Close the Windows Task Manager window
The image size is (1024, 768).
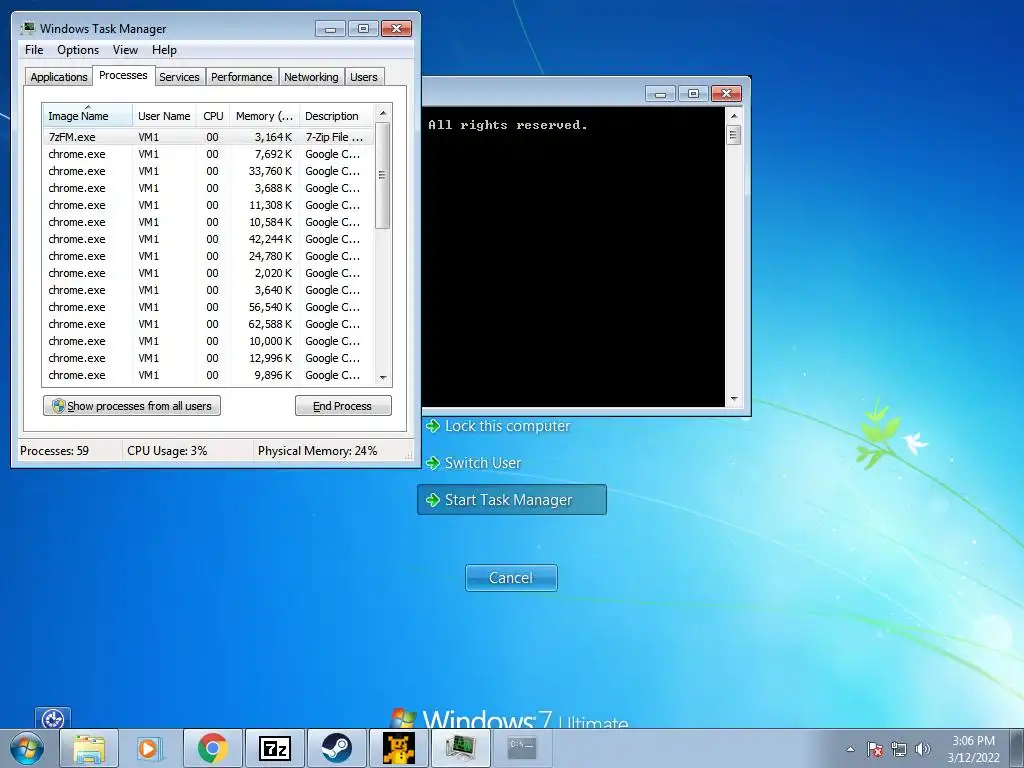[x=396, y=29]
